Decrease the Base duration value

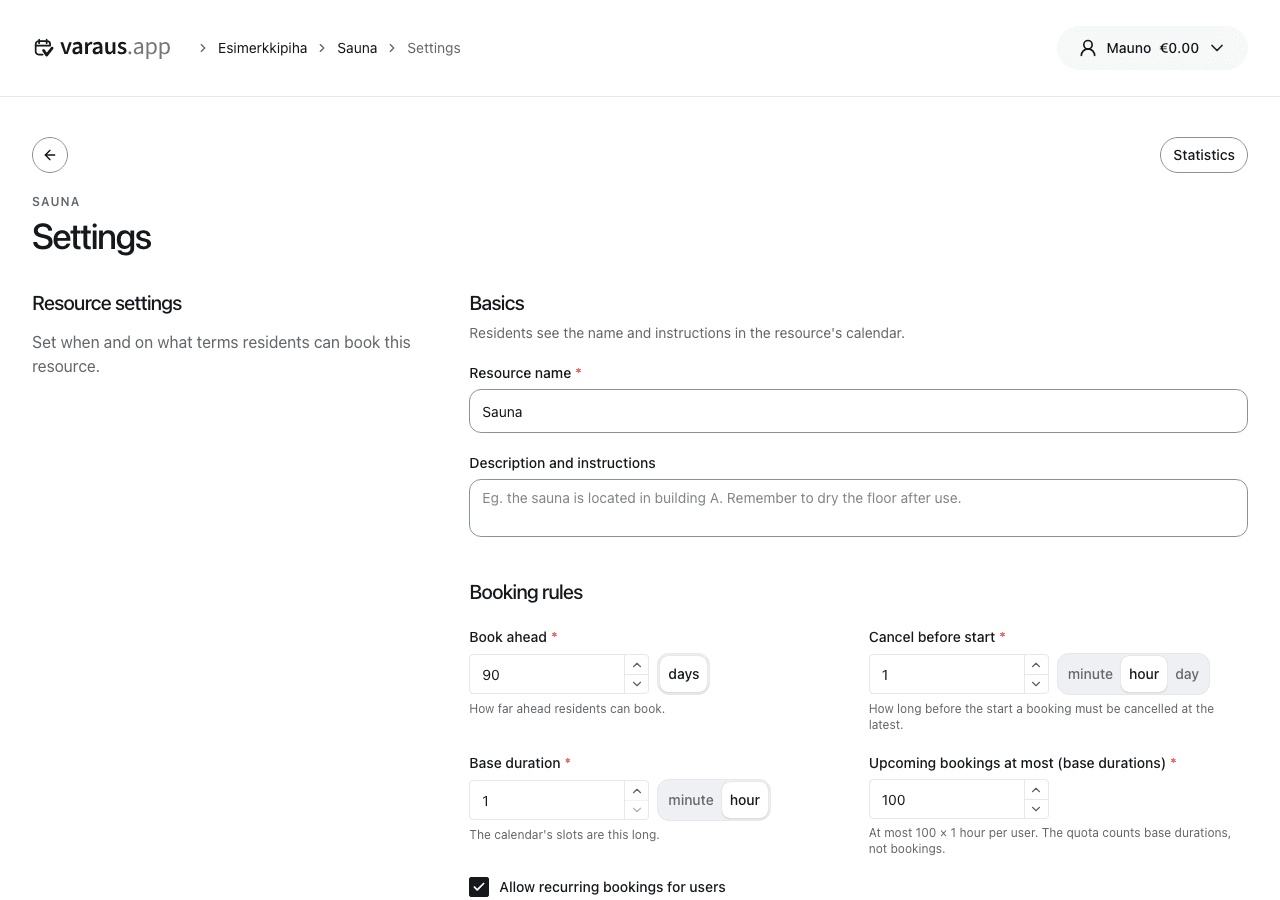click(x=637, y=810)
